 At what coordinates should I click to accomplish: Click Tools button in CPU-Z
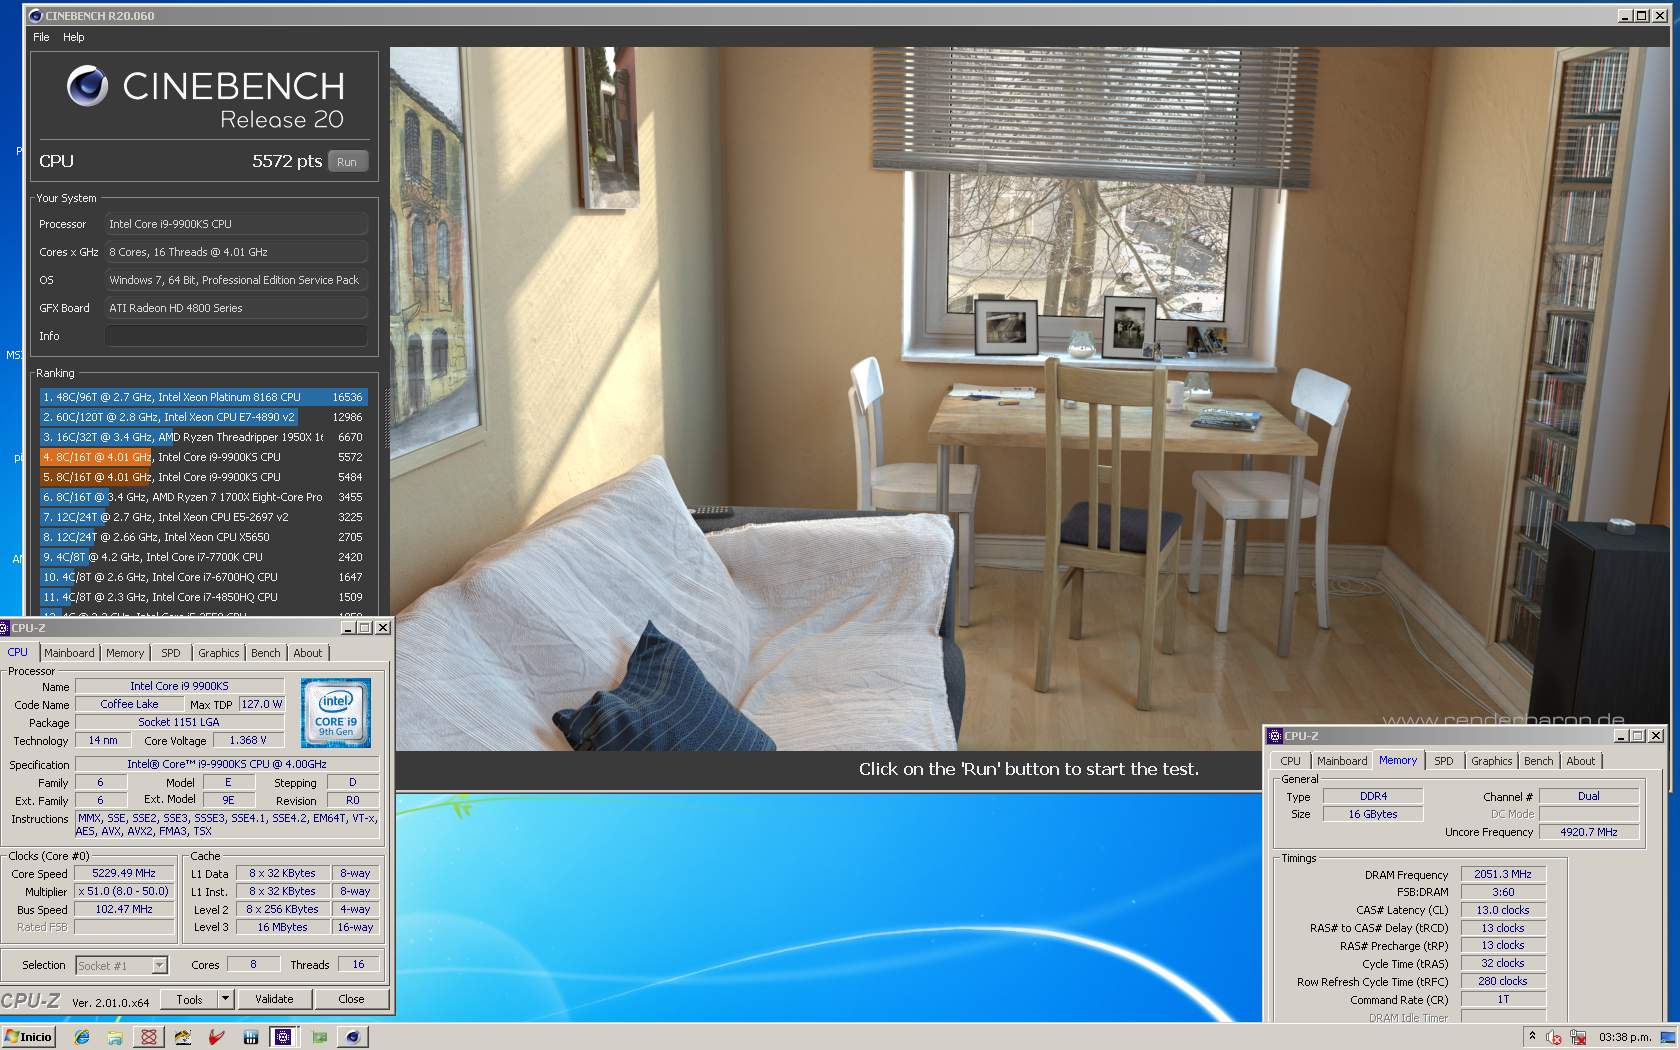tap(189, 999)
